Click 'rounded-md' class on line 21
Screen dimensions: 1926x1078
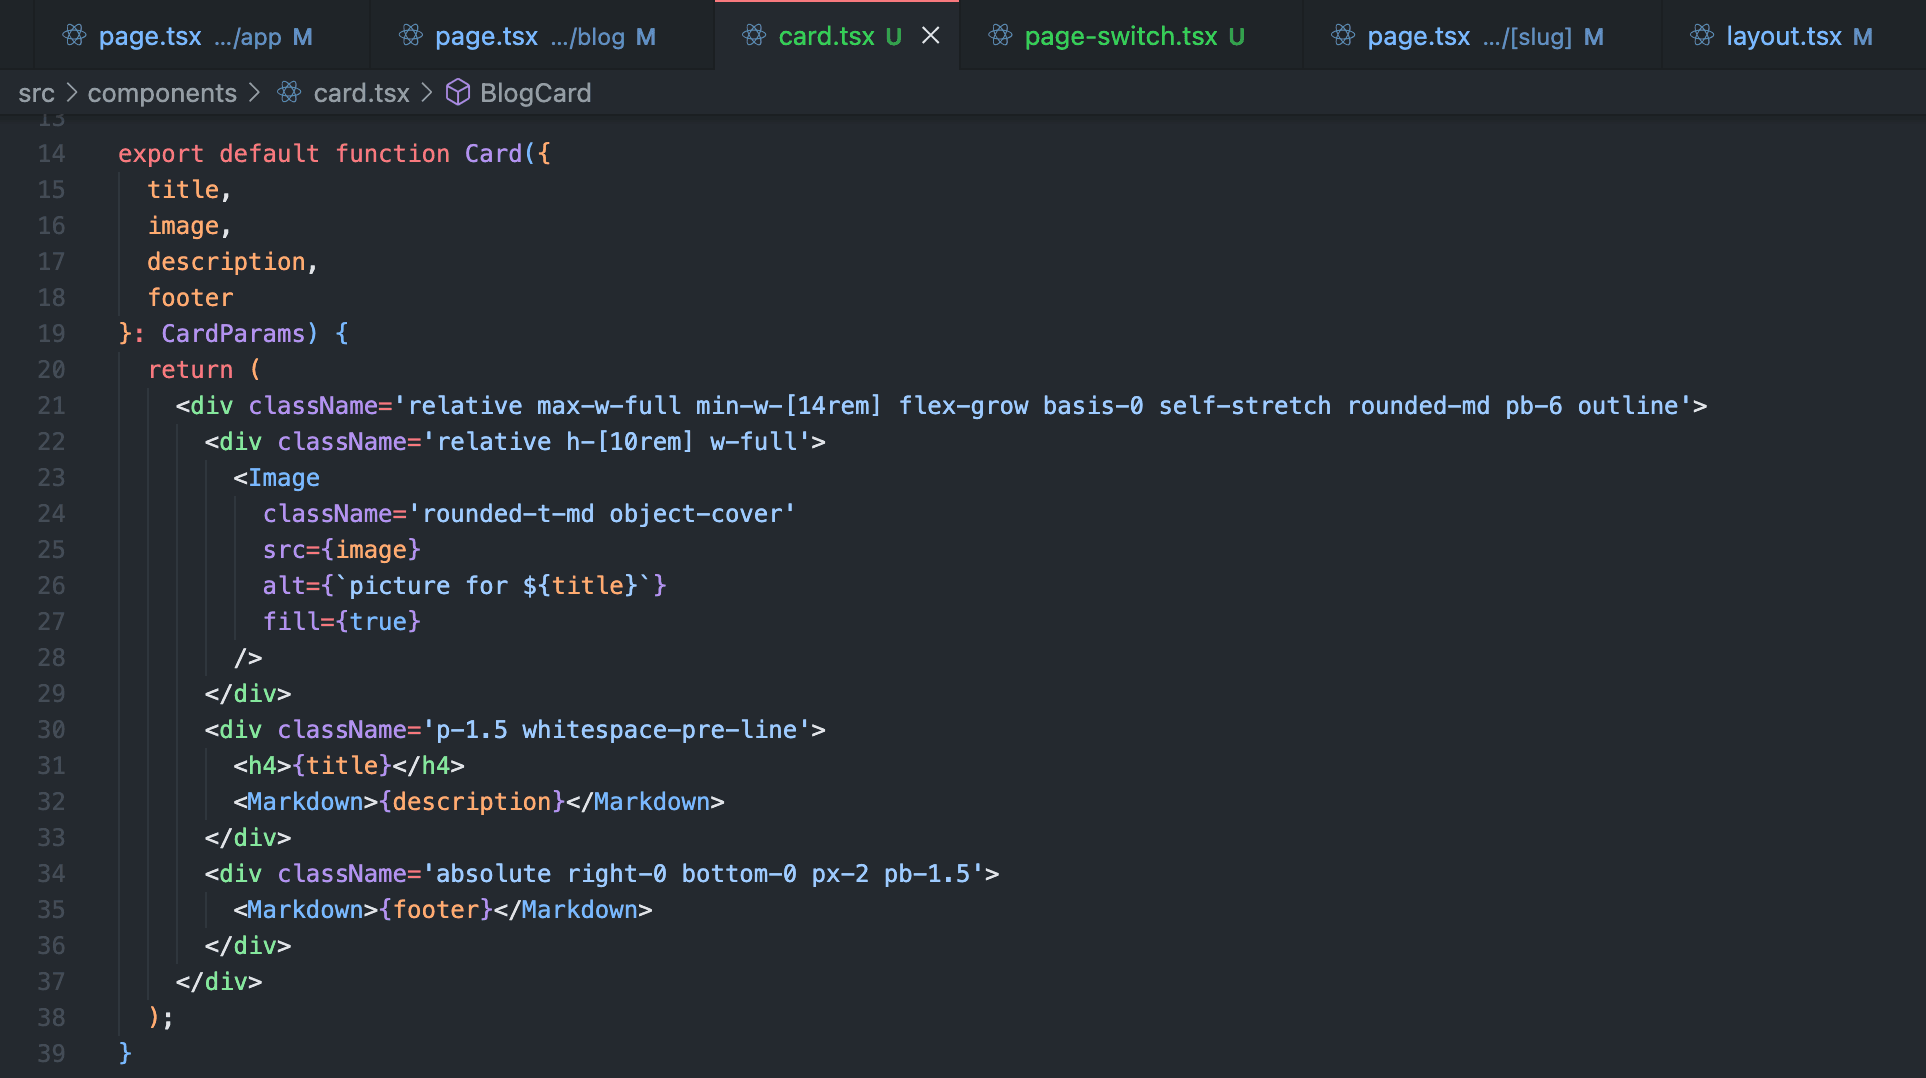[x=1418, y=406]
